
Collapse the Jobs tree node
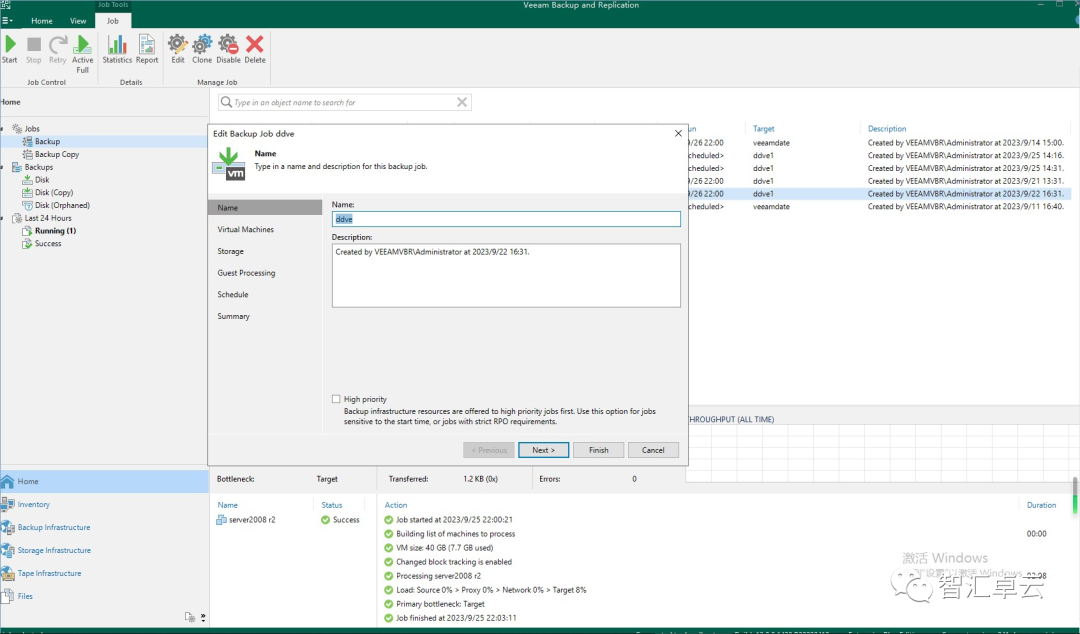point(4,129)
